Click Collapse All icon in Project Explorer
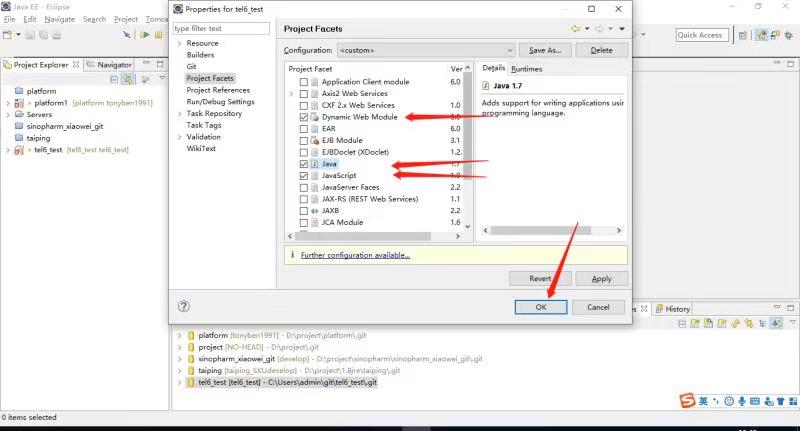800x431 pixels. point(114,79)
